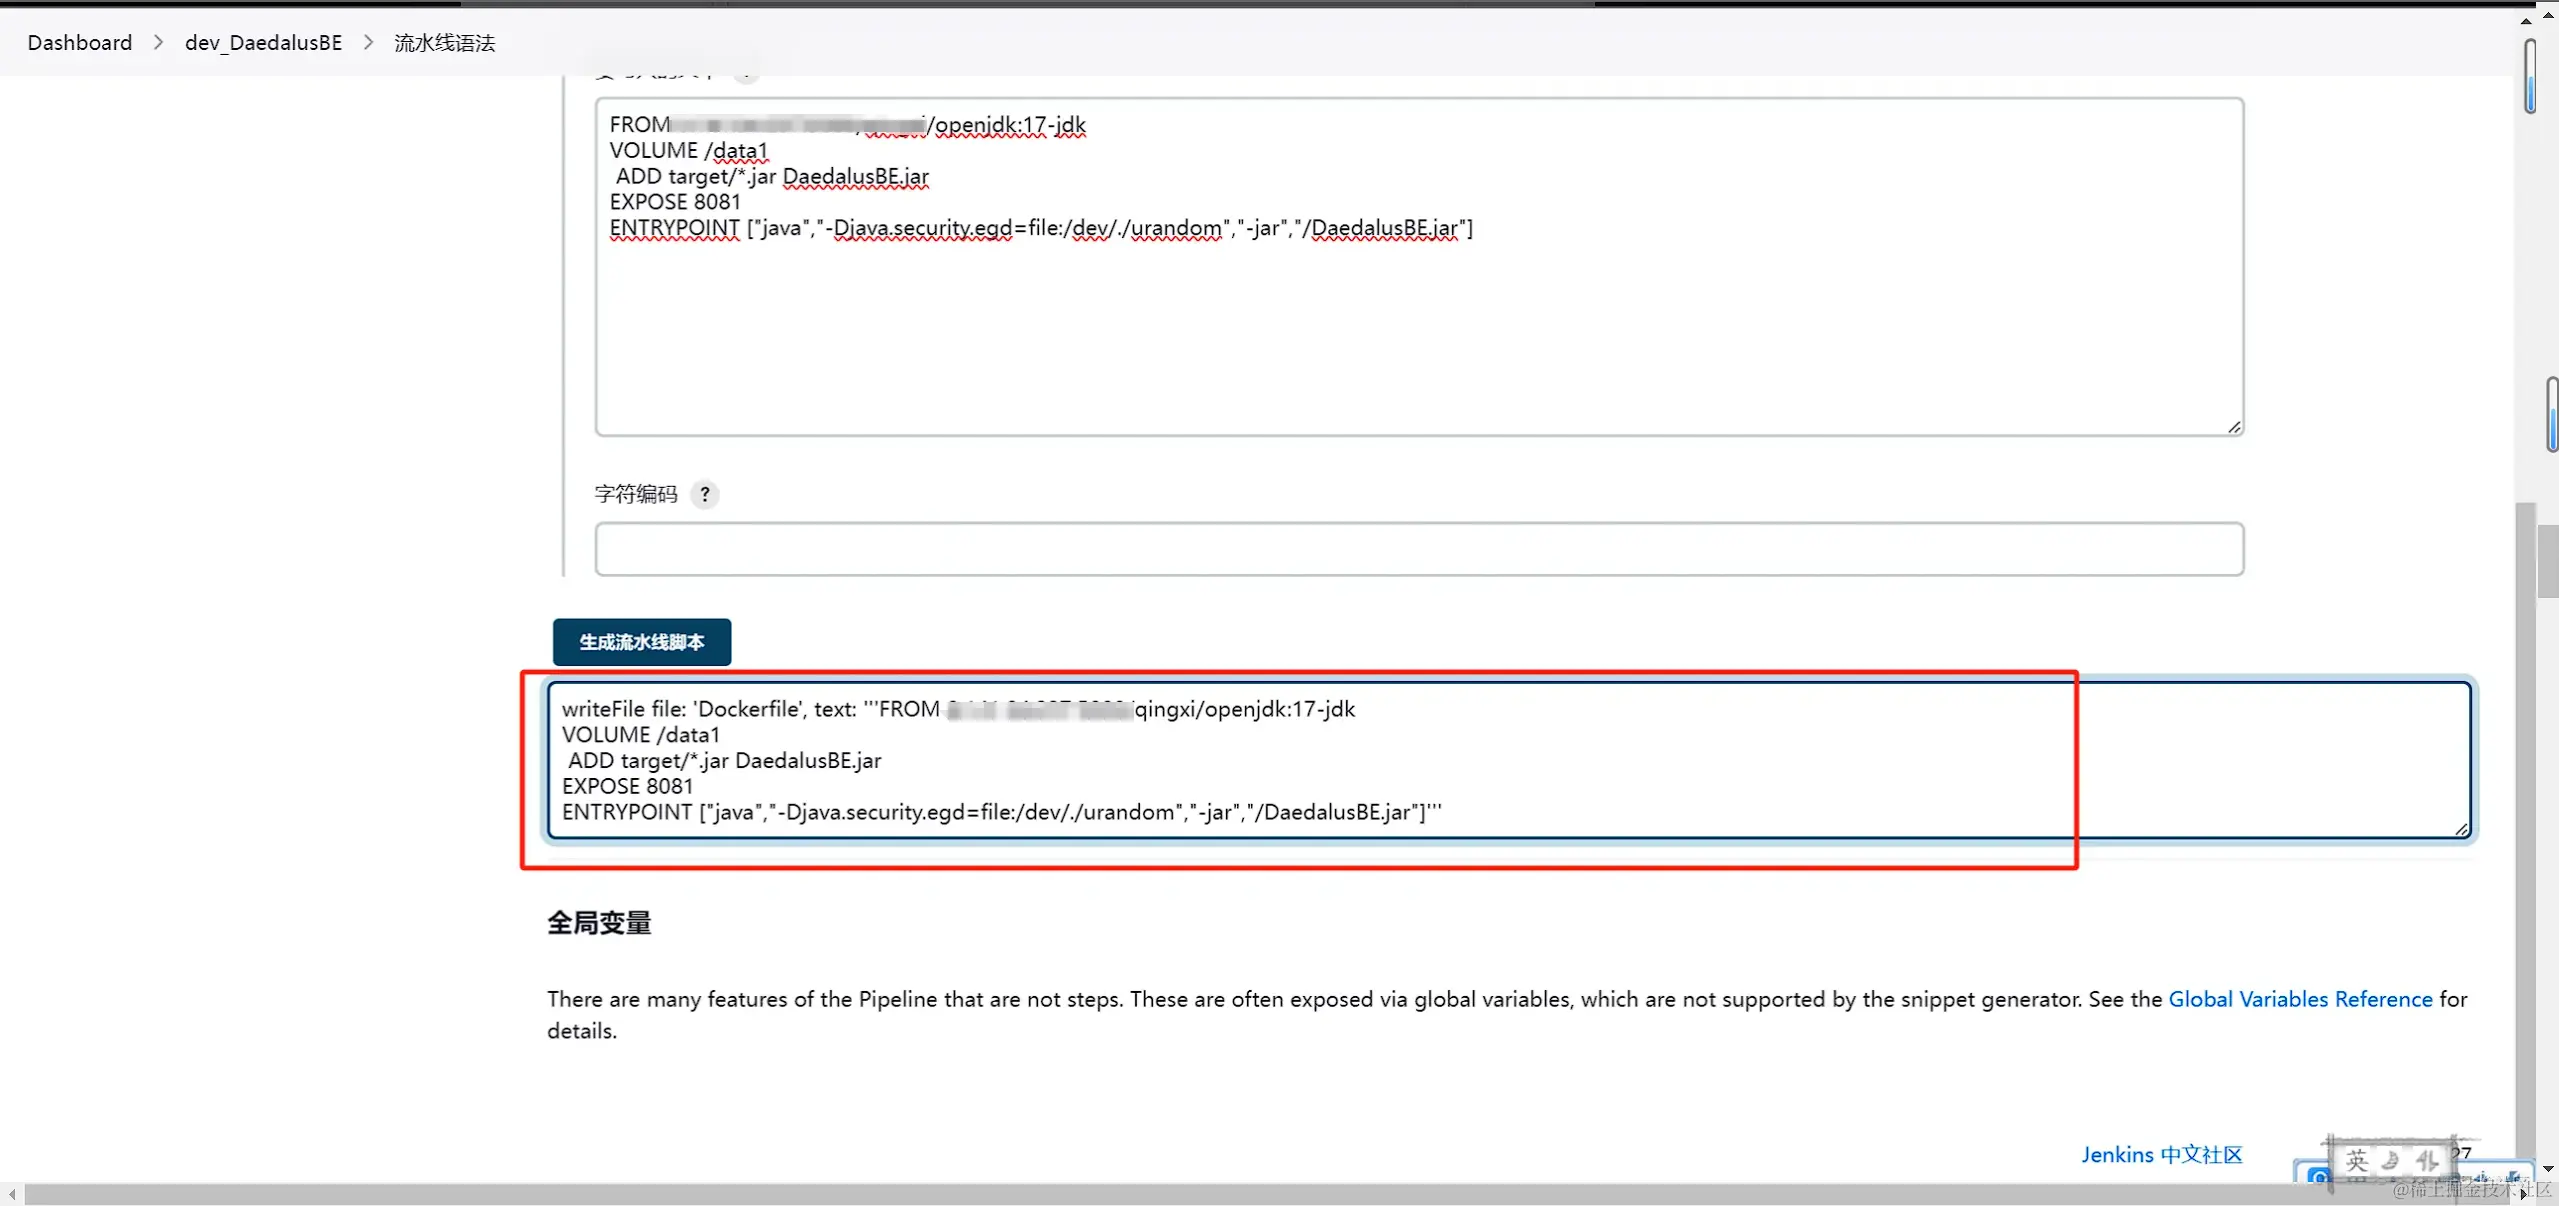Click the right arrow of horizontal scrollbar
2559x1206 pixels.
2523,1194
